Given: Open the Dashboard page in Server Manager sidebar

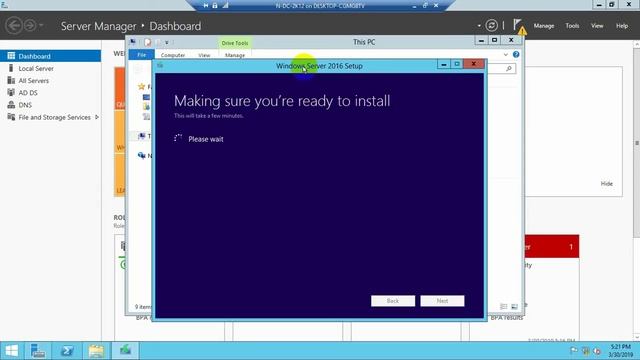Looking at the screenshot, I should (x=50, y=56).
